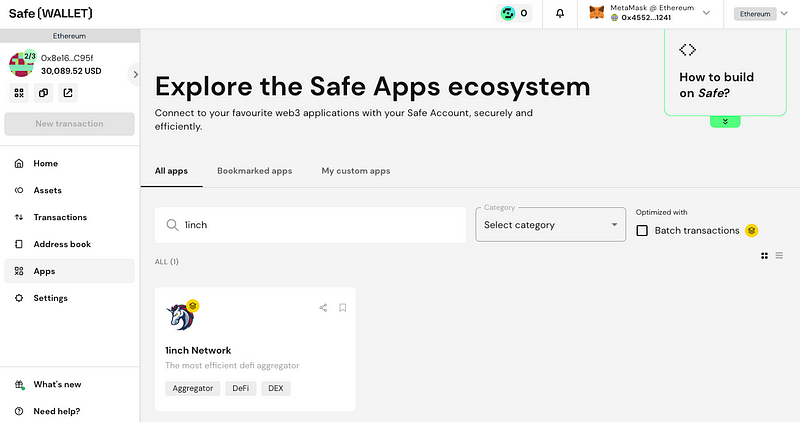Select the All apps tab
The width and height of the screenshot is (800, 422).
(x=171, y=171)
